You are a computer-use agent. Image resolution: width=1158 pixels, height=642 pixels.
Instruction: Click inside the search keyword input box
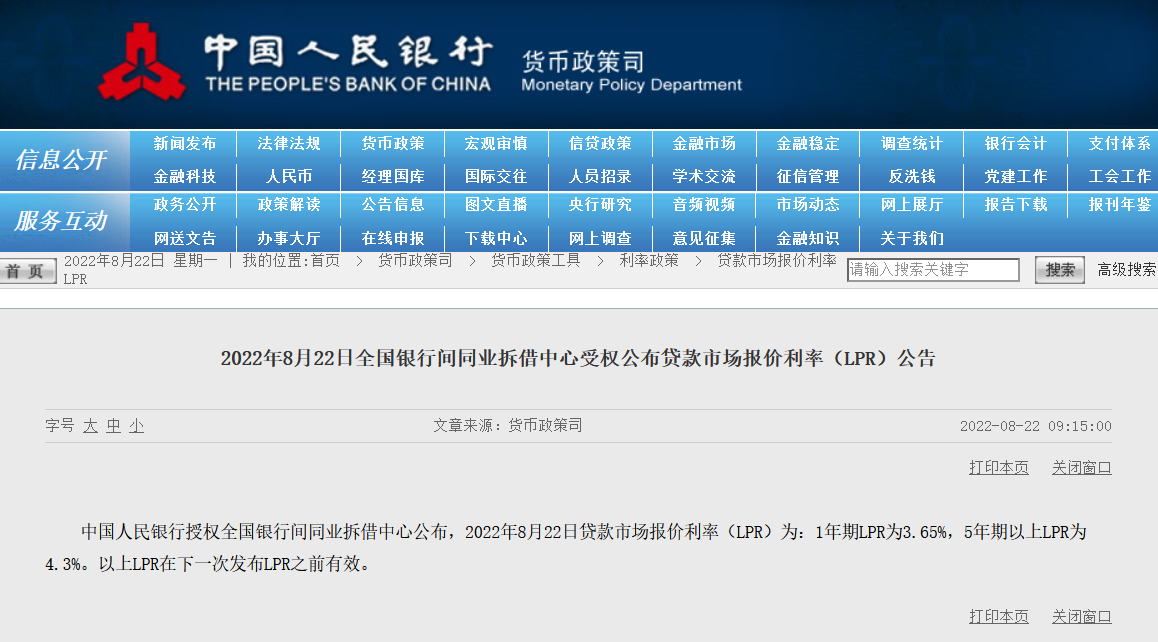930,269
